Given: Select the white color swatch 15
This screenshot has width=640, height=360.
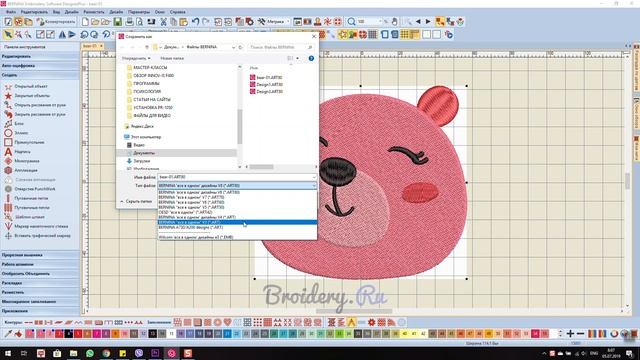Looking at the screenshot, I should 171,334.
